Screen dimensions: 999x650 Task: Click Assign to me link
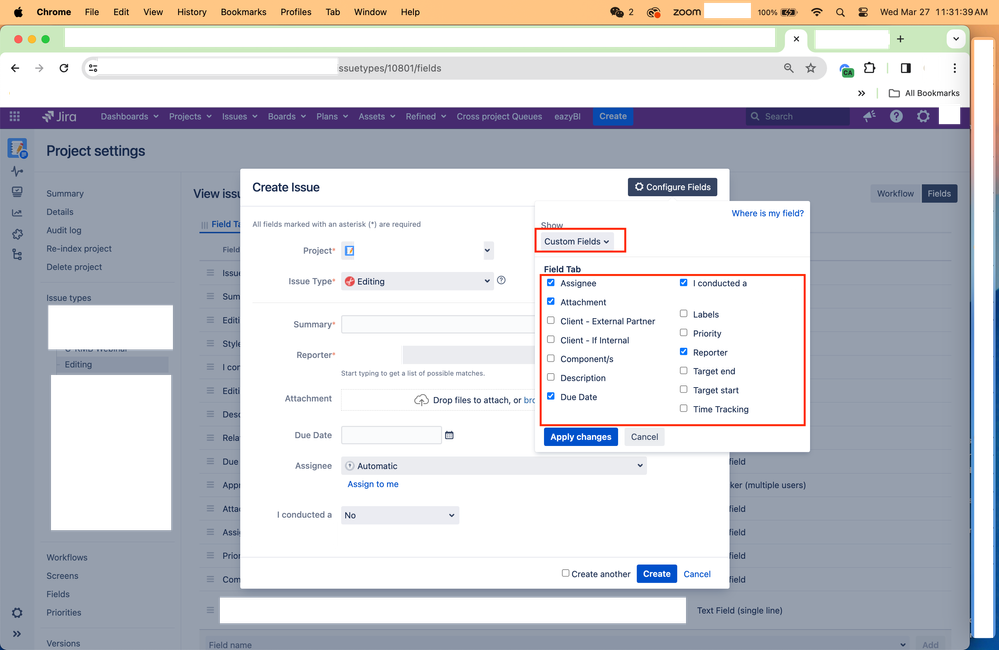[x=373, y=484]
